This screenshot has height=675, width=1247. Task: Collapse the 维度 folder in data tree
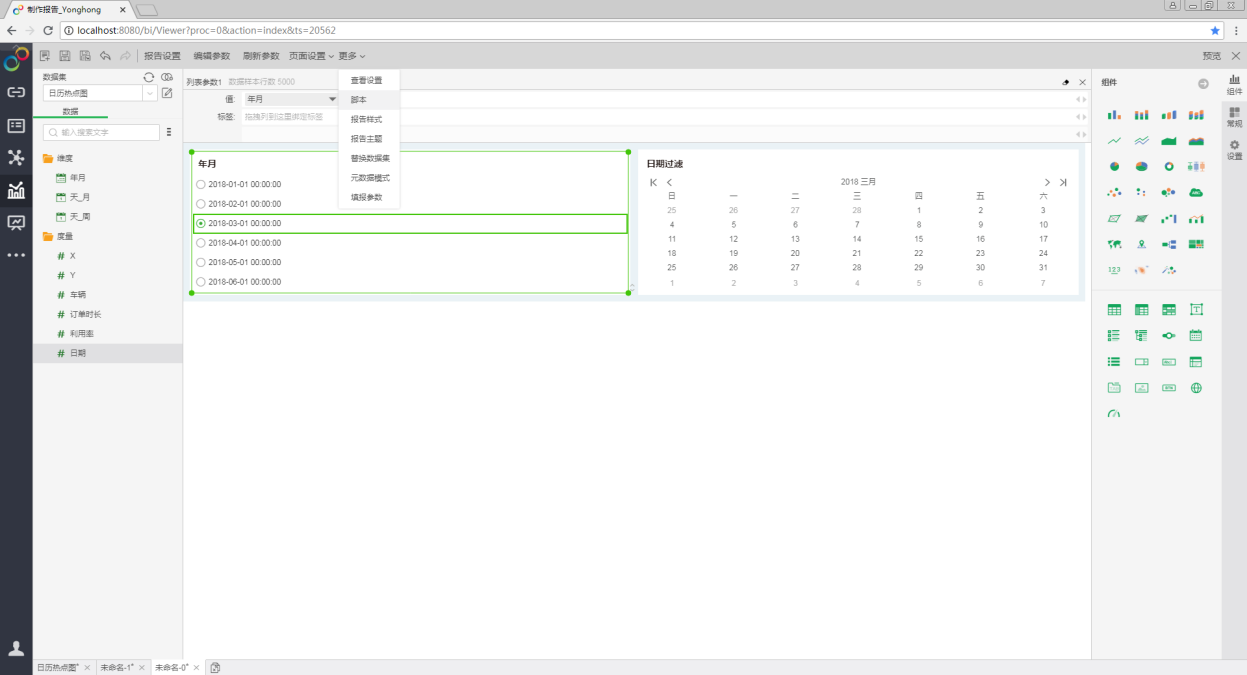tap(47, 158)
